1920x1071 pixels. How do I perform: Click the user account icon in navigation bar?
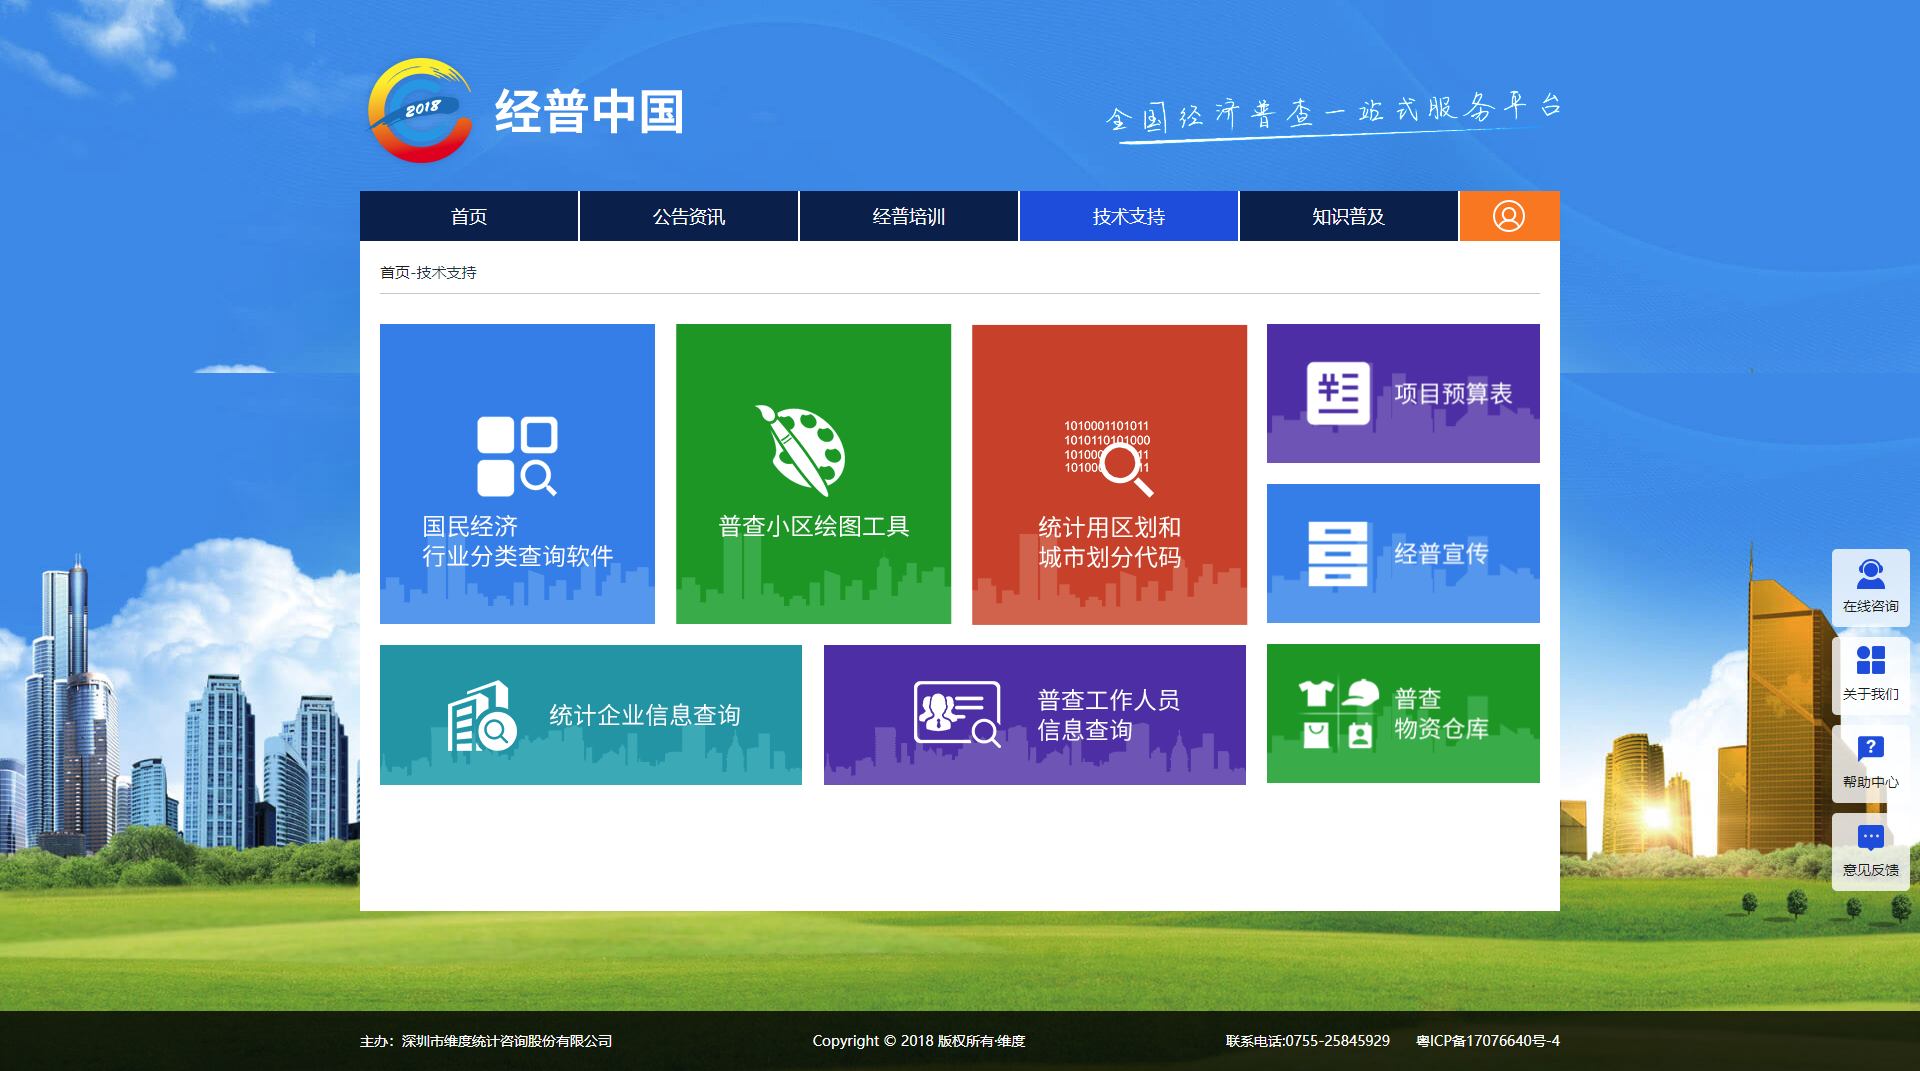click(1508, 216)
